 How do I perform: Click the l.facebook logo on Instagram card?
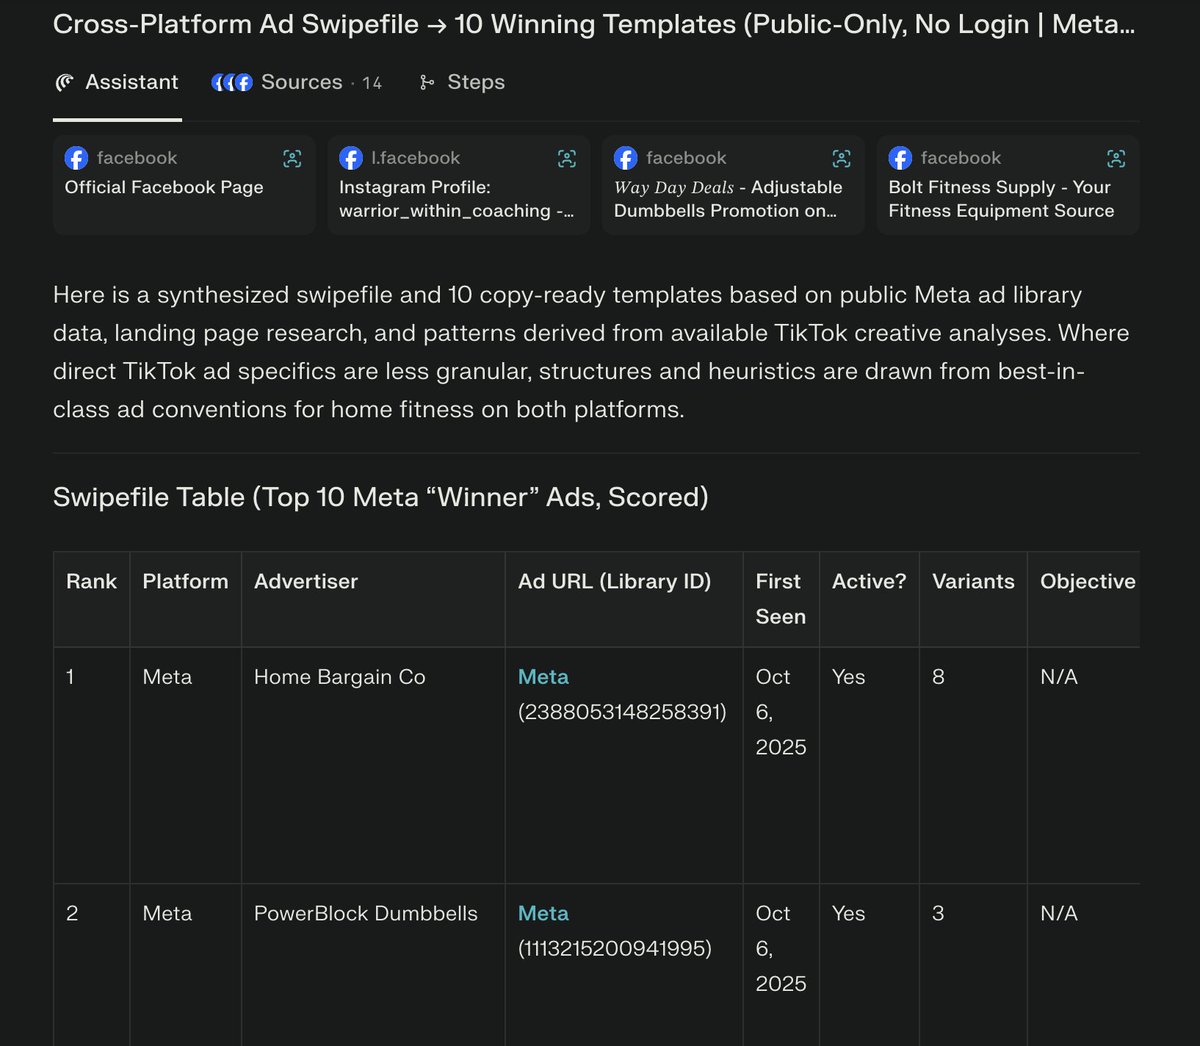[x=351, y=158]
